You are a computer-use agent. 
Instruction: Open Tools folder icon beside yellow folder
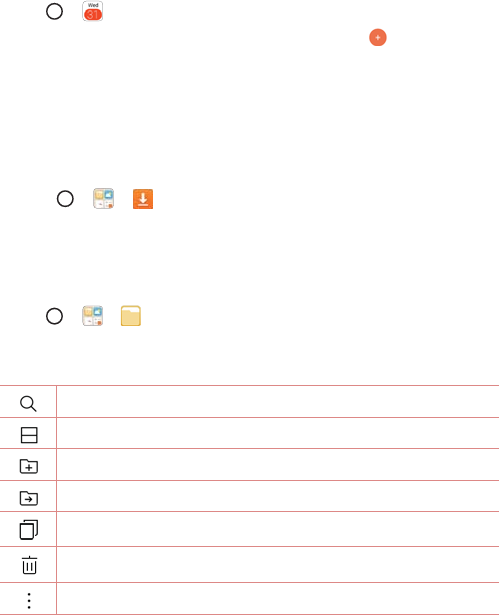pyautogui.click(x=93, y=316)
